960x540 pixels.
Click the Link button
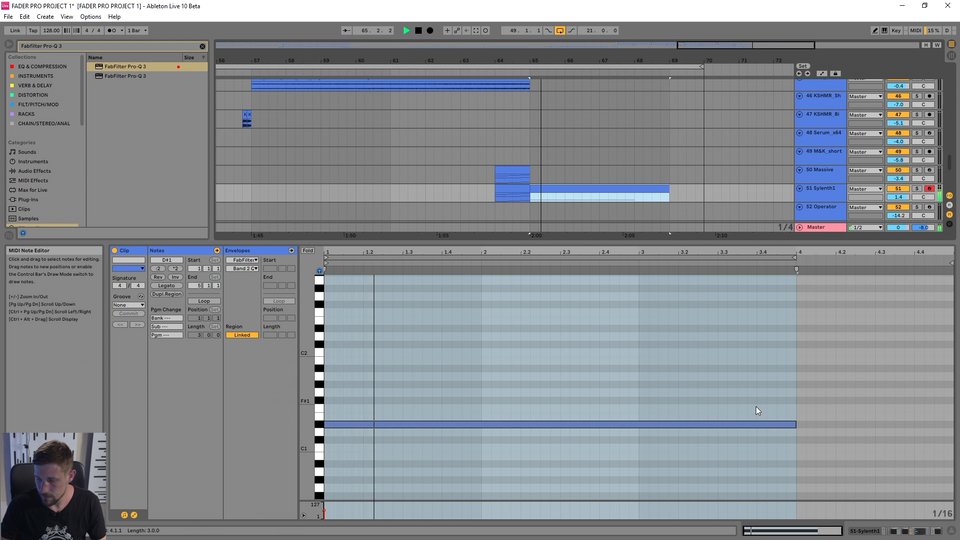[x=15, y=30]
